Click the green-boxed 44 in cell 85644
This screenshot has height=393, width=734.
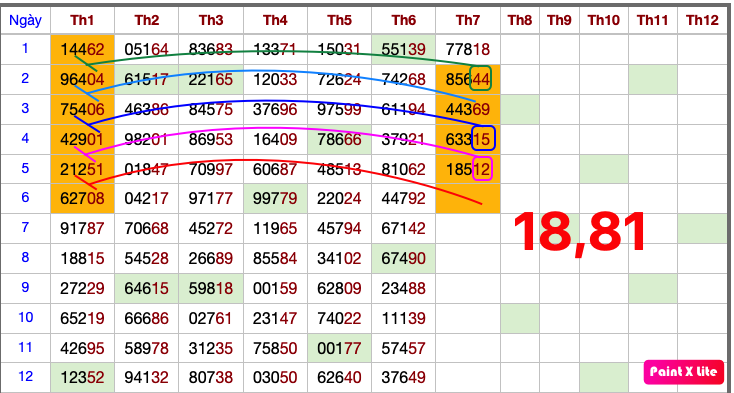(480, 78)
